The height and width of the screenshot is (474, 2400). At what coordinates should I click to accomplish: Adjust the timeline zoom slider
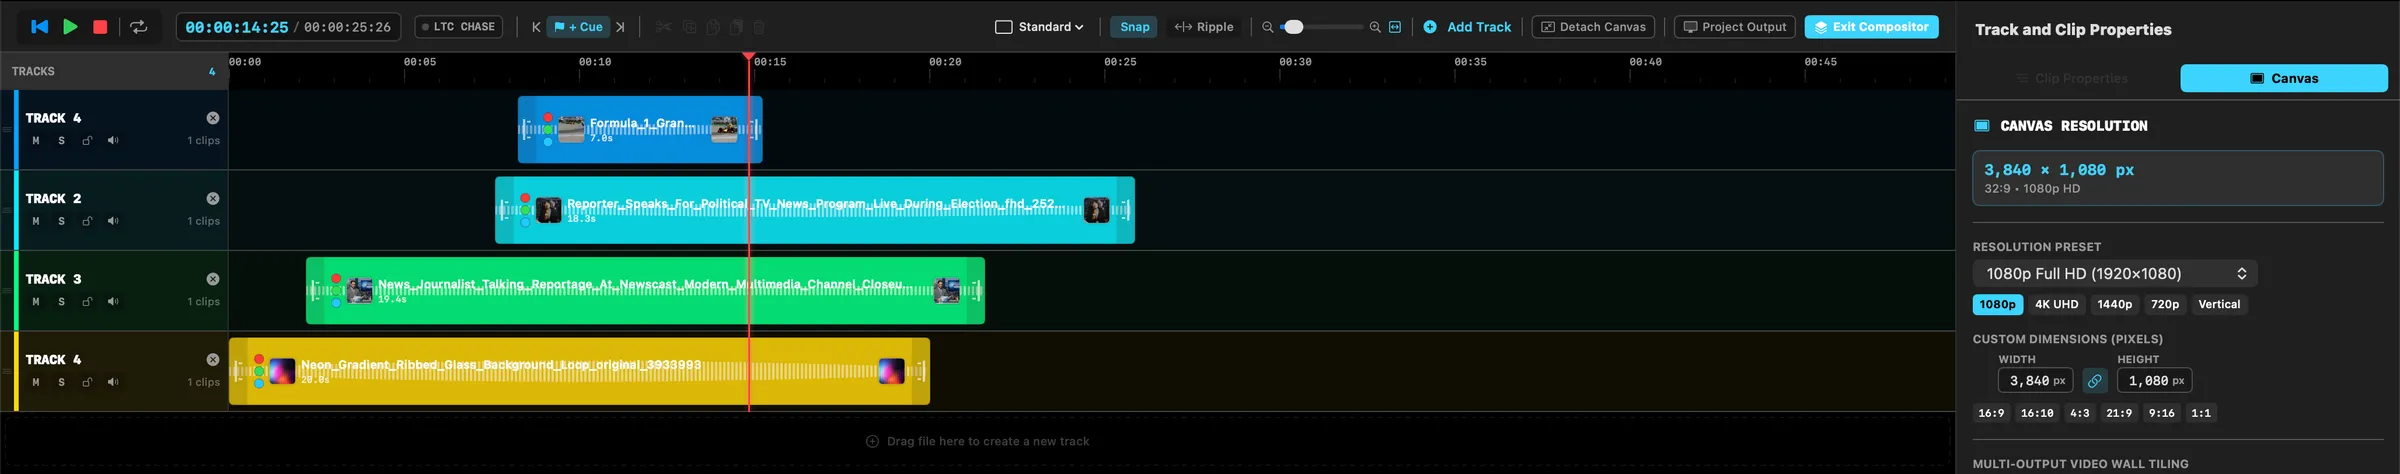(1322, 27)
